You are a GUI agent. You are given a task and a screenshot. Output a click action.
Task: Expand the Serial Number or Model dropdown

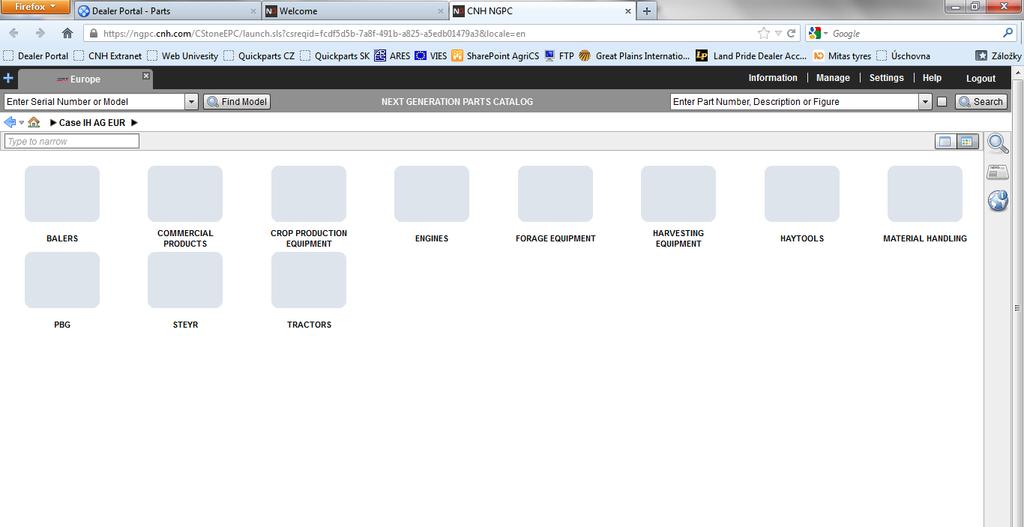191,102
